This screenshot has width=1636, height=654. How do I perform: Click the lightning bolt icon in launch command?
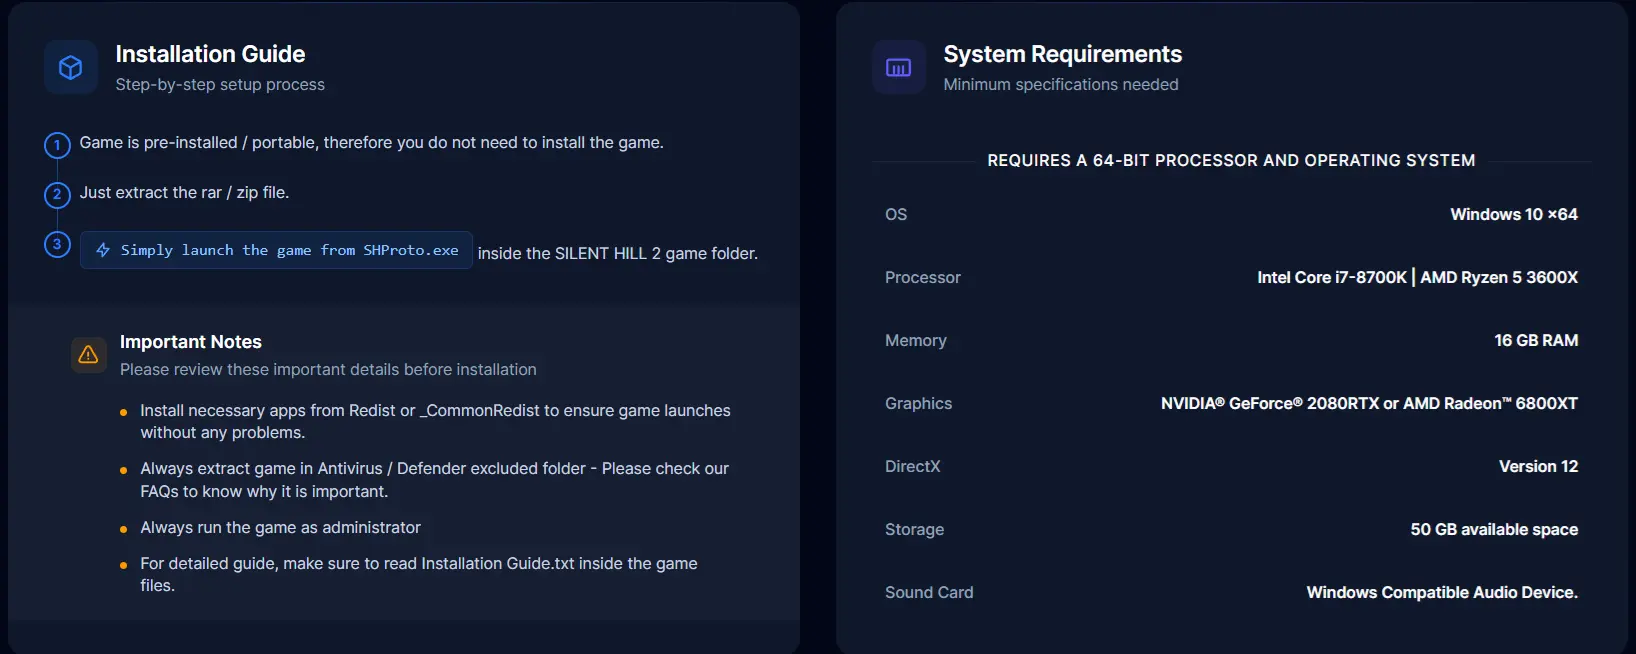pos(103,250)
